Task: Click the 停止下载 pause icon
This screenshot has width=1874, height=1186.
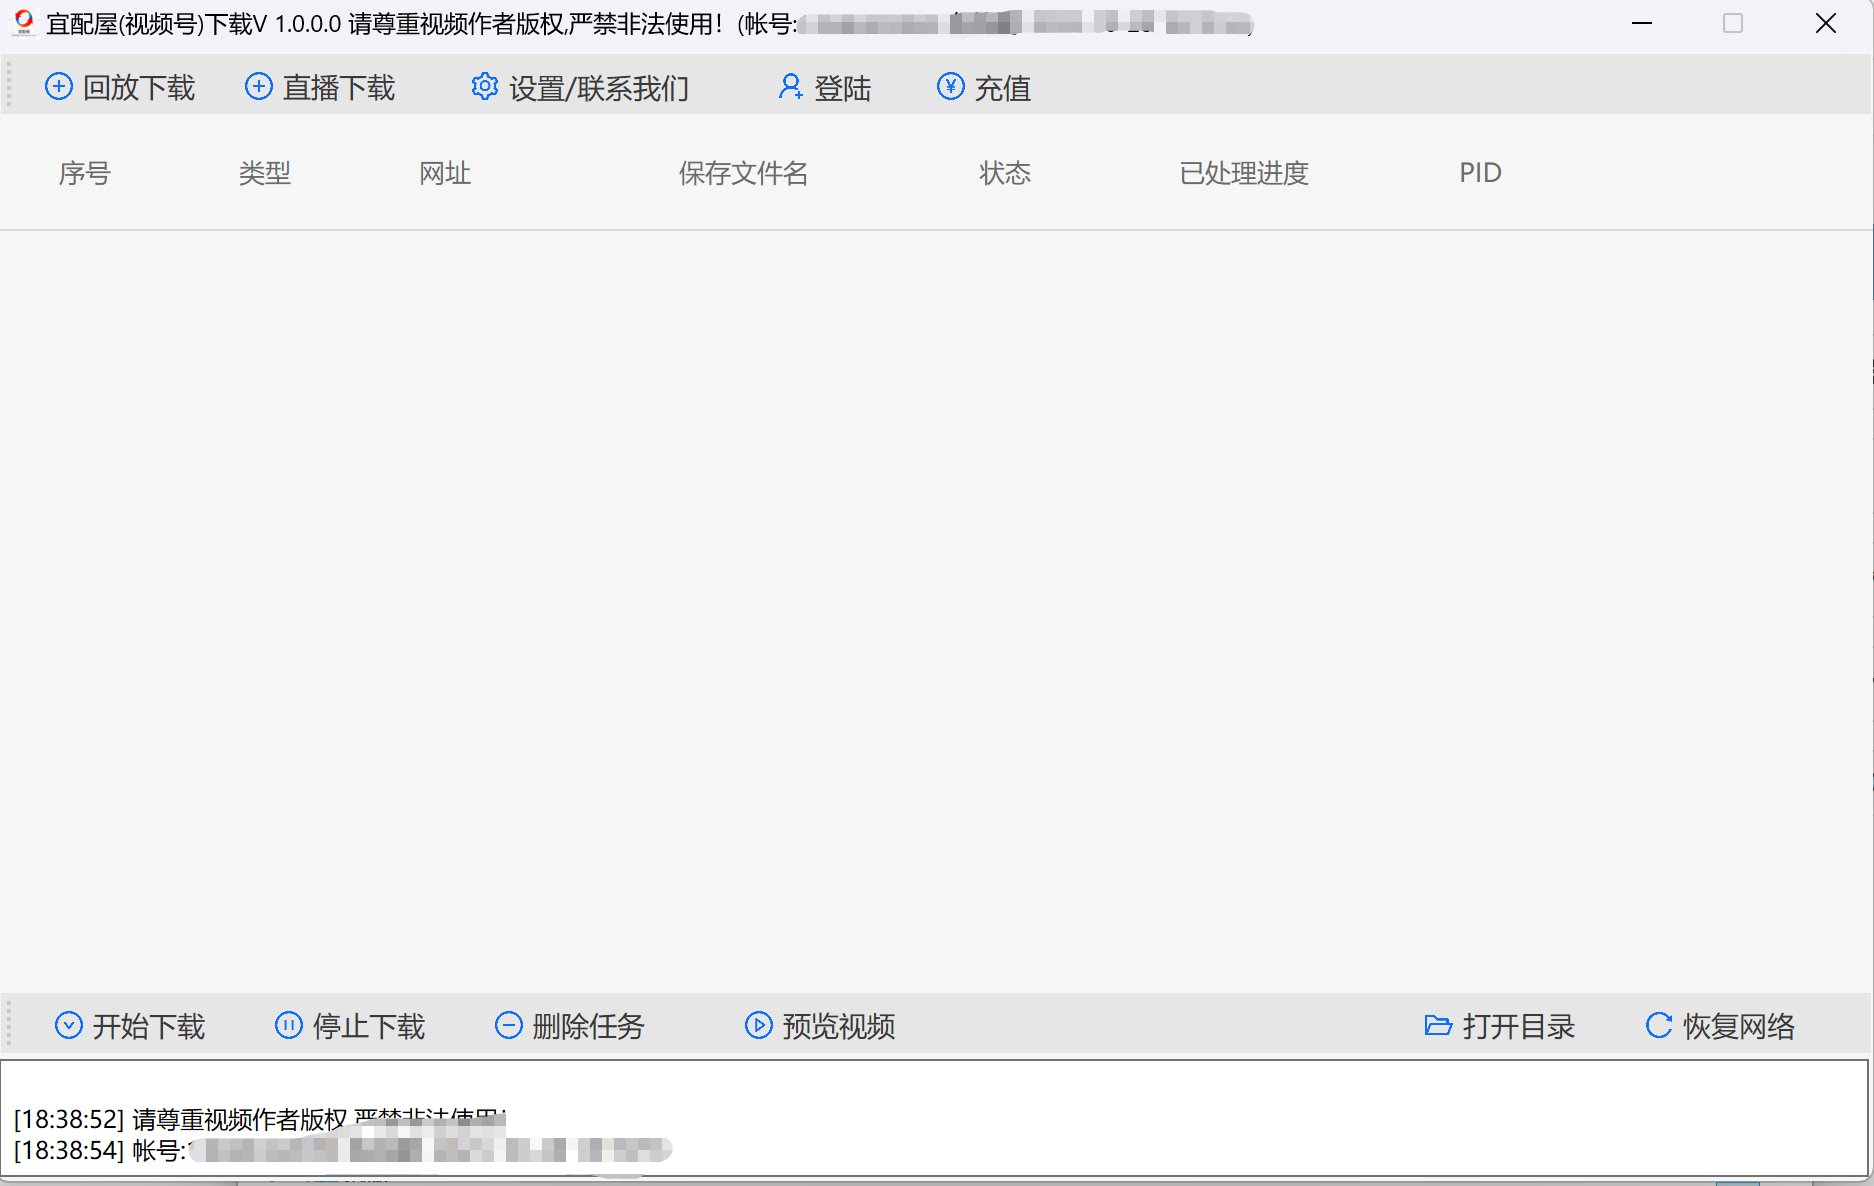Action: [289, 1025]
